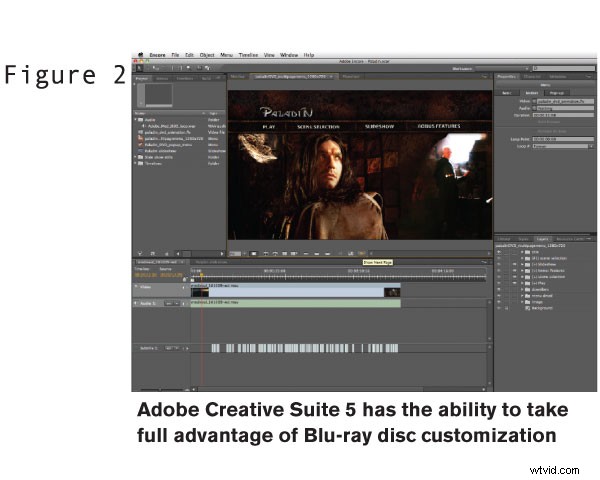Expand the Timelines folder

[x=135, y=163]
